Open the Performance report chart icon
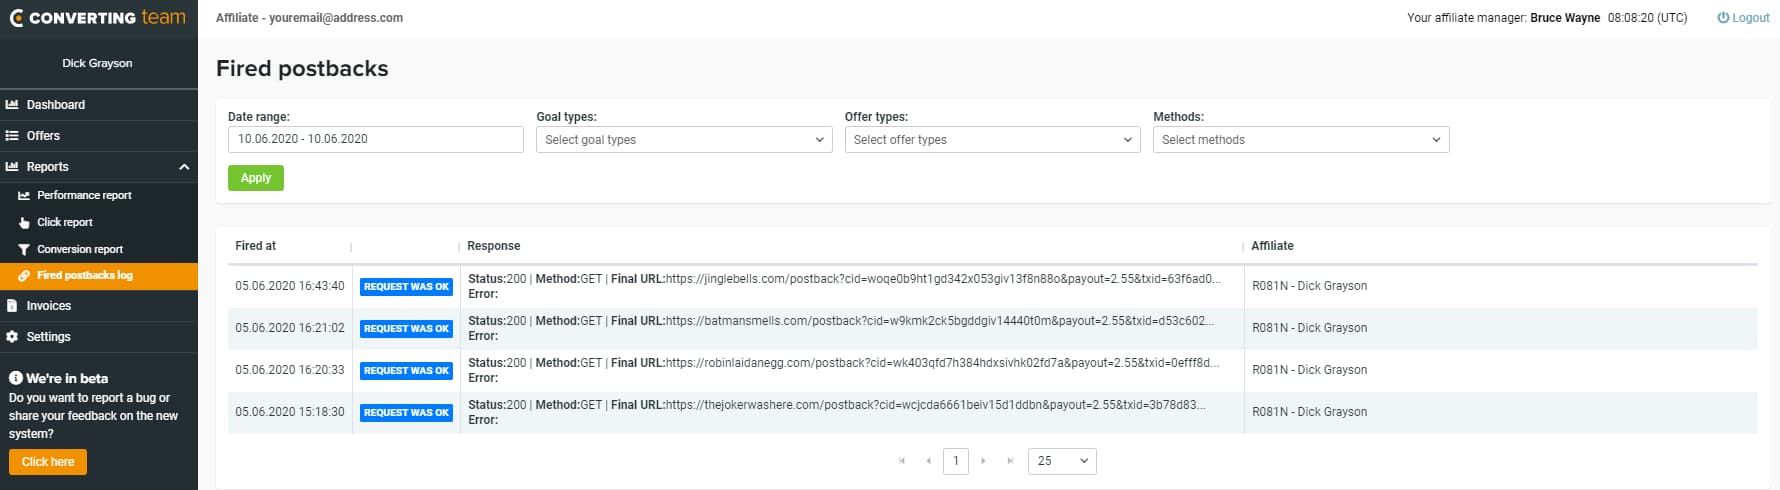The height and width of the screenshot is (490, 1780). pyautogui.click(x=24, y=196)
